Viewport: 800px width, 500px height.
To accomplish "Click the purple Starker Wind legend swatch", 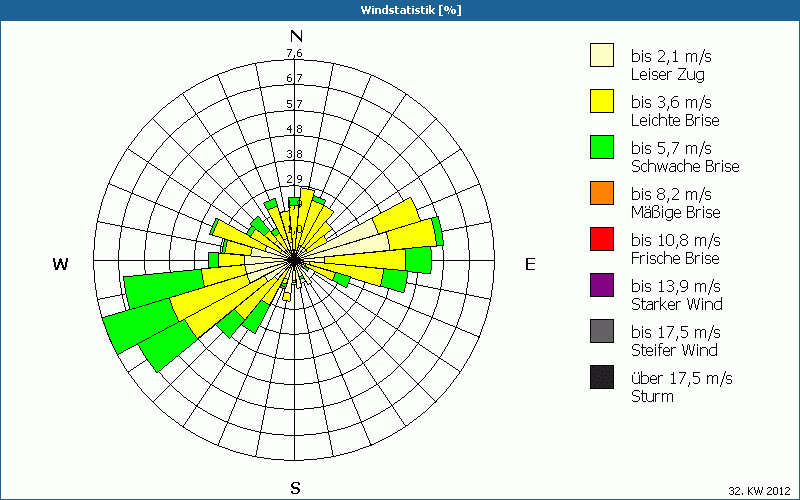I will point(602,285).
